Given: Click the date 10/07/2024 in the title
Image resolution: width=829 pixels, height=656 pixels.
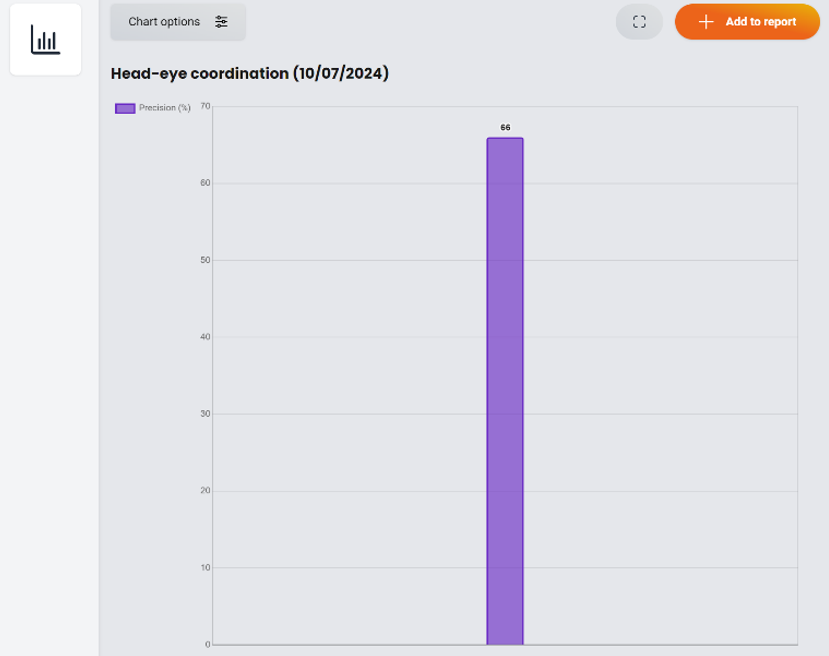Looking at the screenshot, I should click(340, 74).
